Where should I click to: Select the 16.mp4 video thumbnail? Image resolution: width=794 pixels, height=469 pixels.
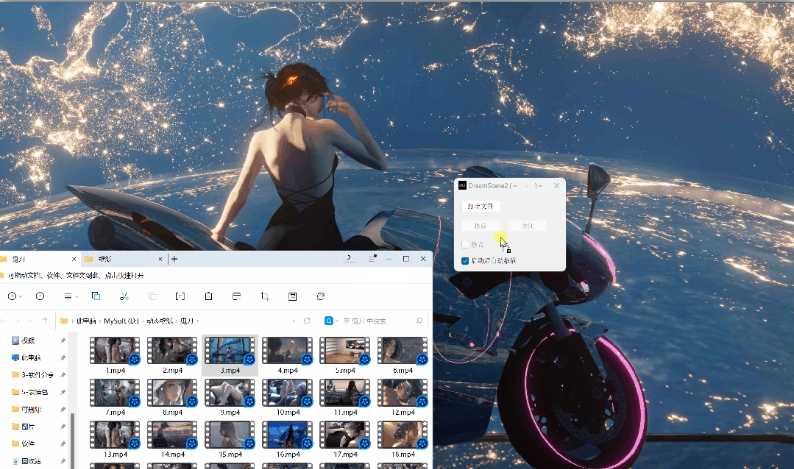pyautogui.click(x=287, y=435)
